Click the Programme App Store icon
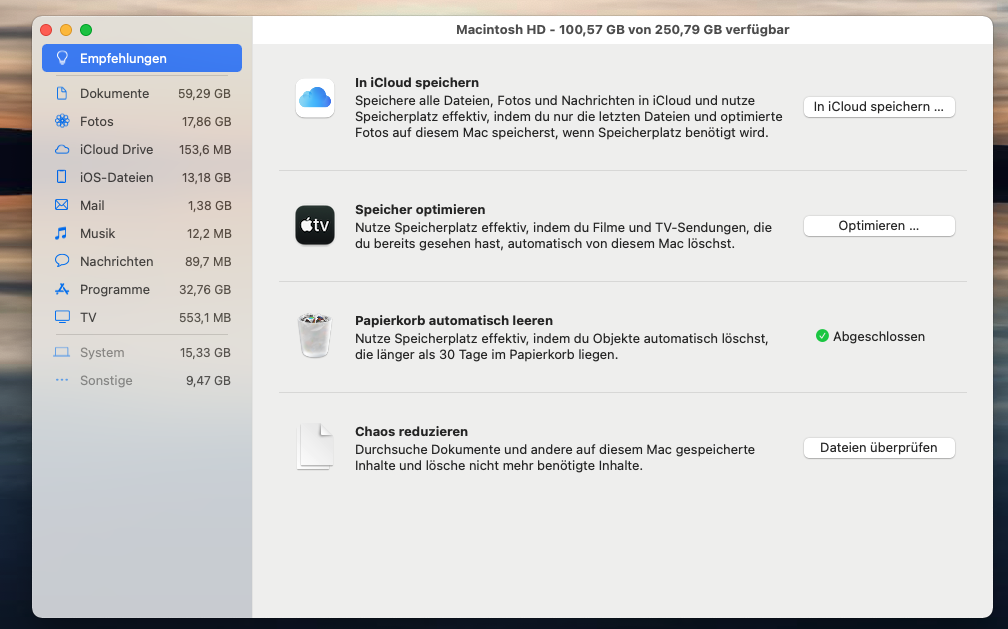This screenshot has width=1008, height=629. 62,289
